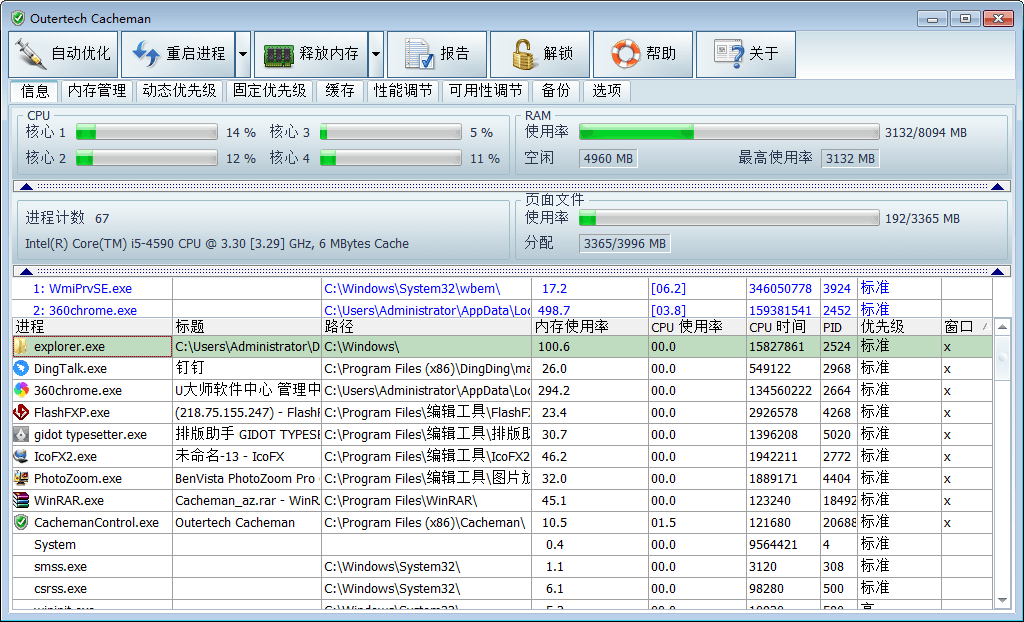Click the explorer.exe folder icon
The height and width of the screenshot is (622, 1024).
click(x=22, y=346)
